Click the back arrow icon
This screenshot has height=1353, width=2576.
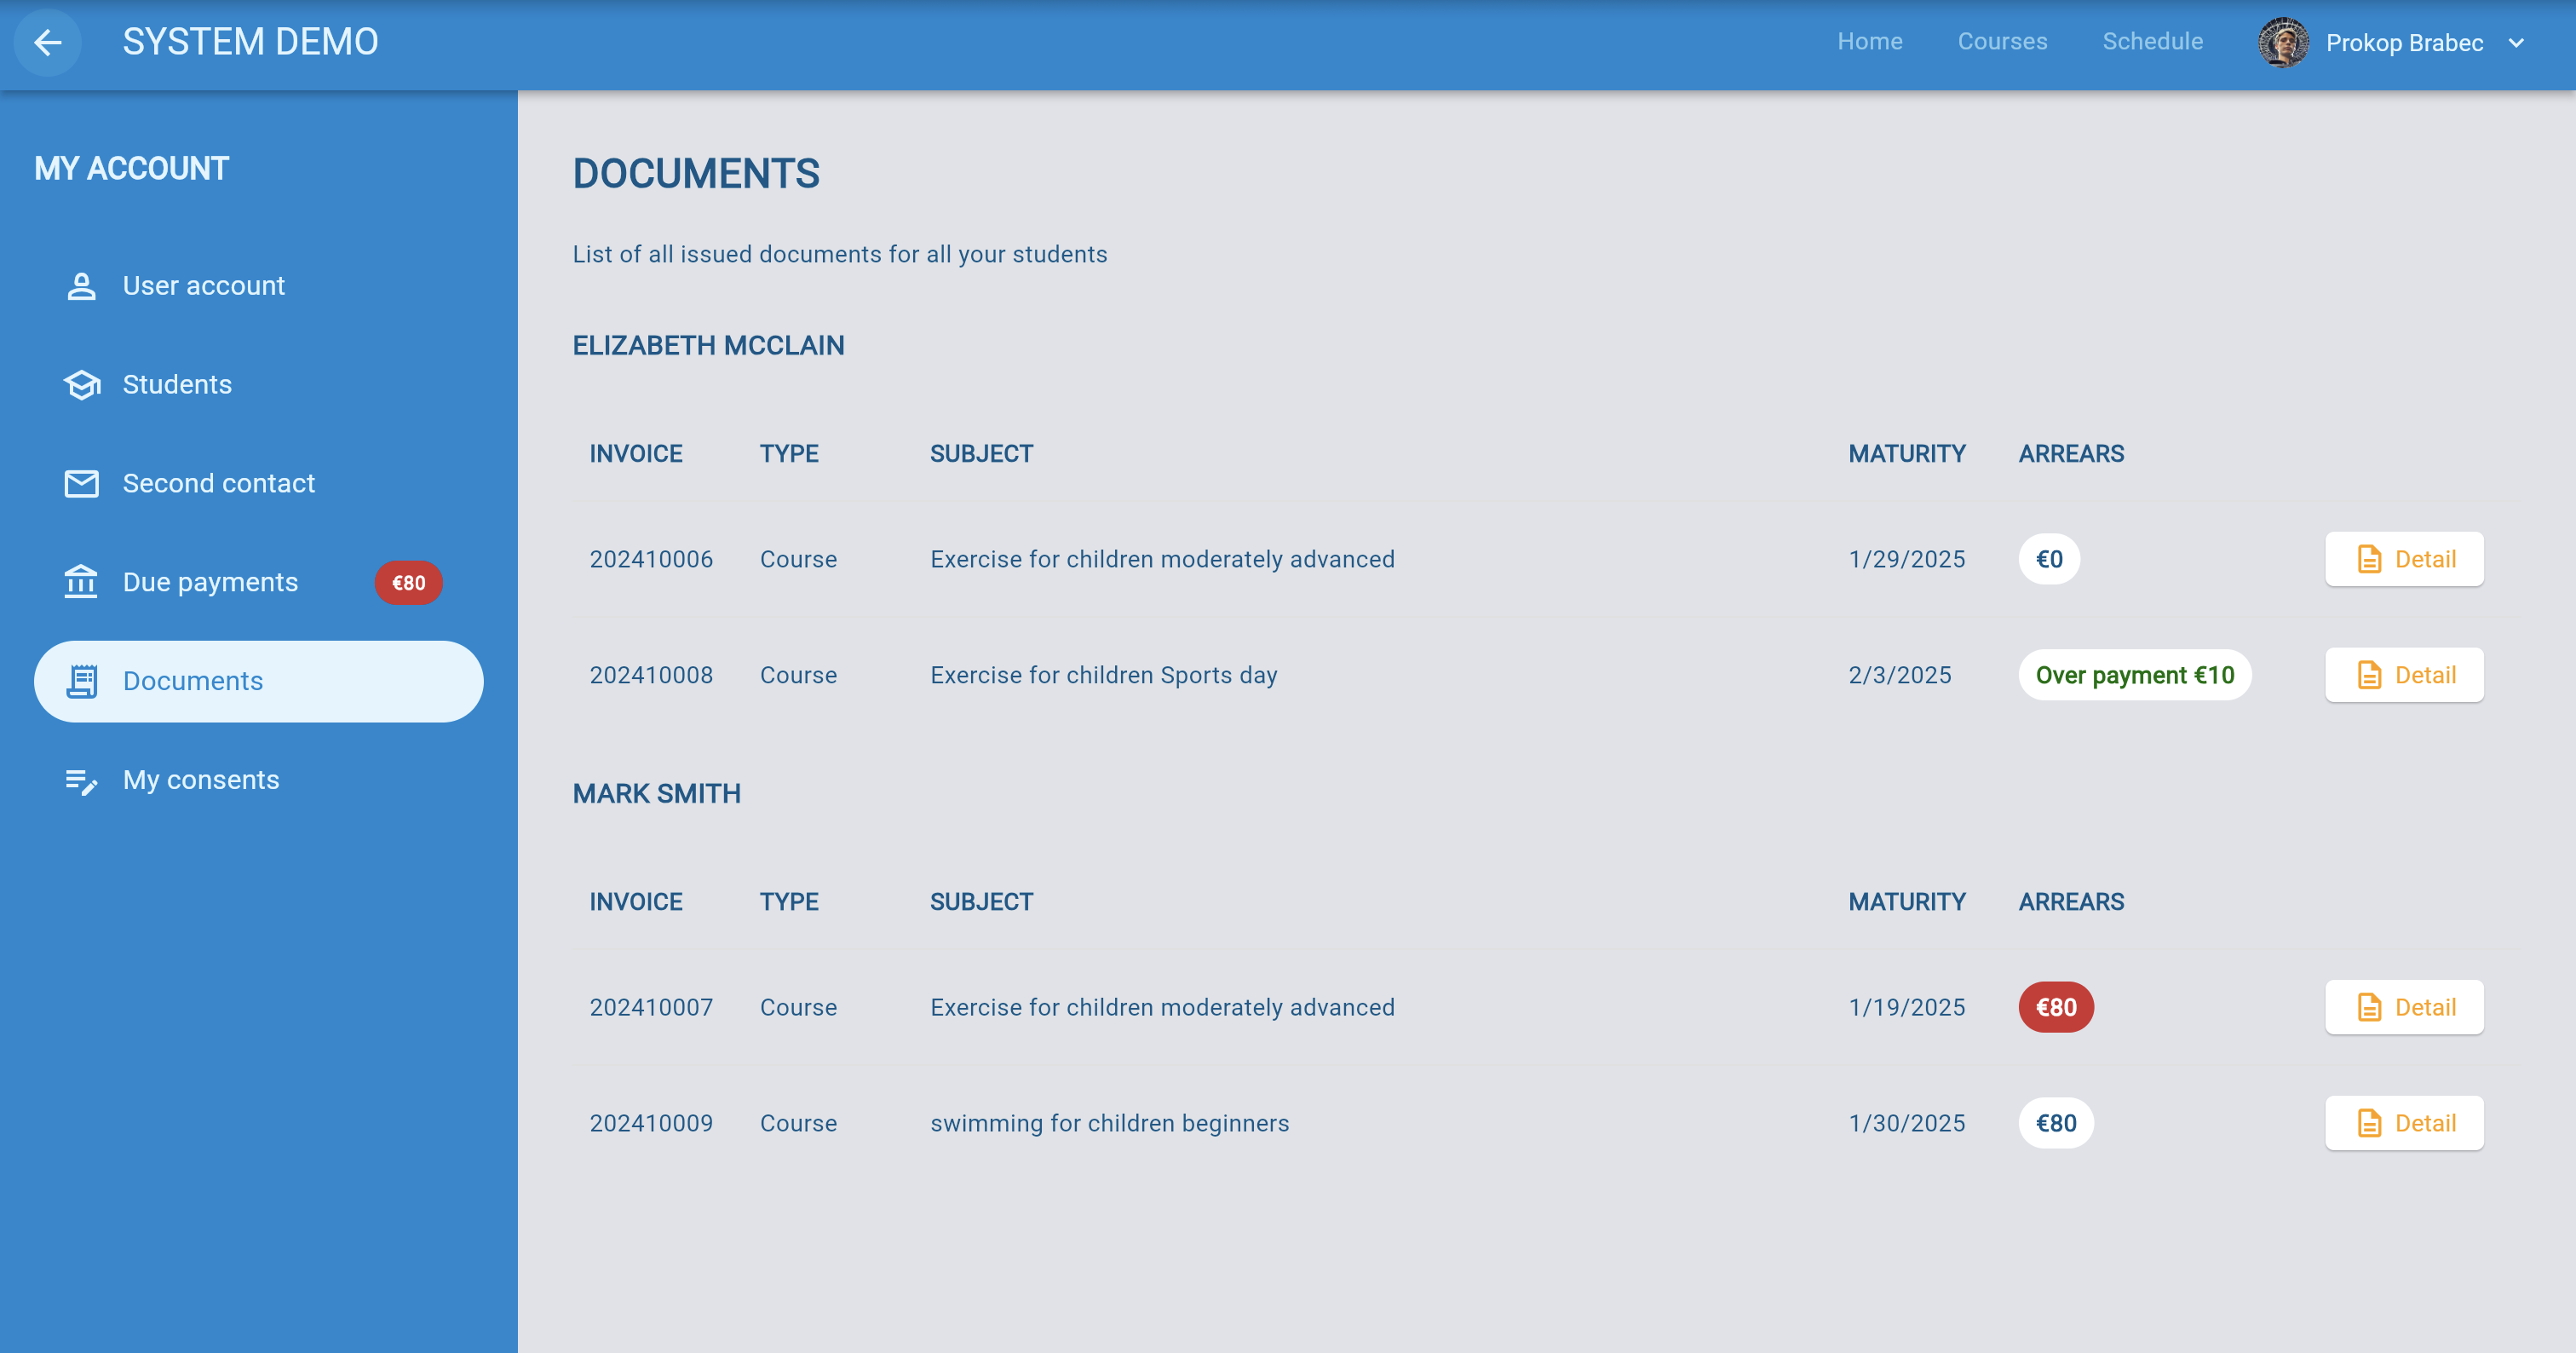[x=47, y=42]
